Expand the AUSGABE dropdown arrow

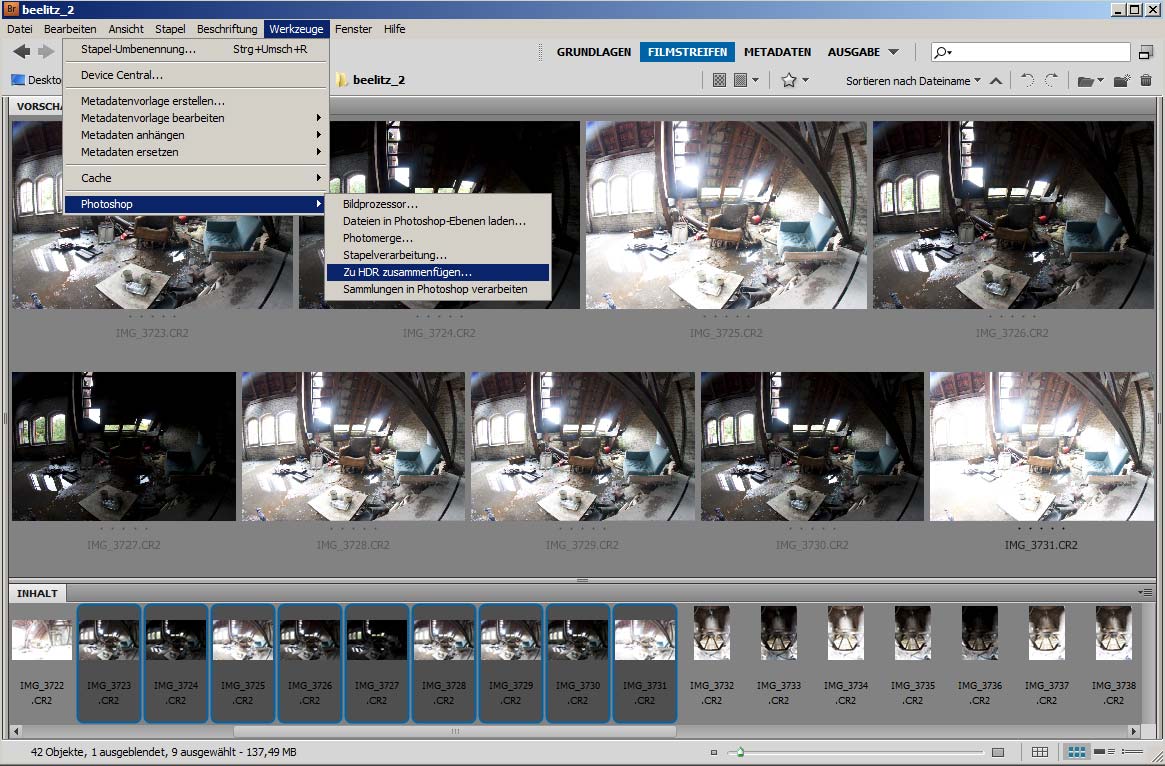[x=893, y=52]
